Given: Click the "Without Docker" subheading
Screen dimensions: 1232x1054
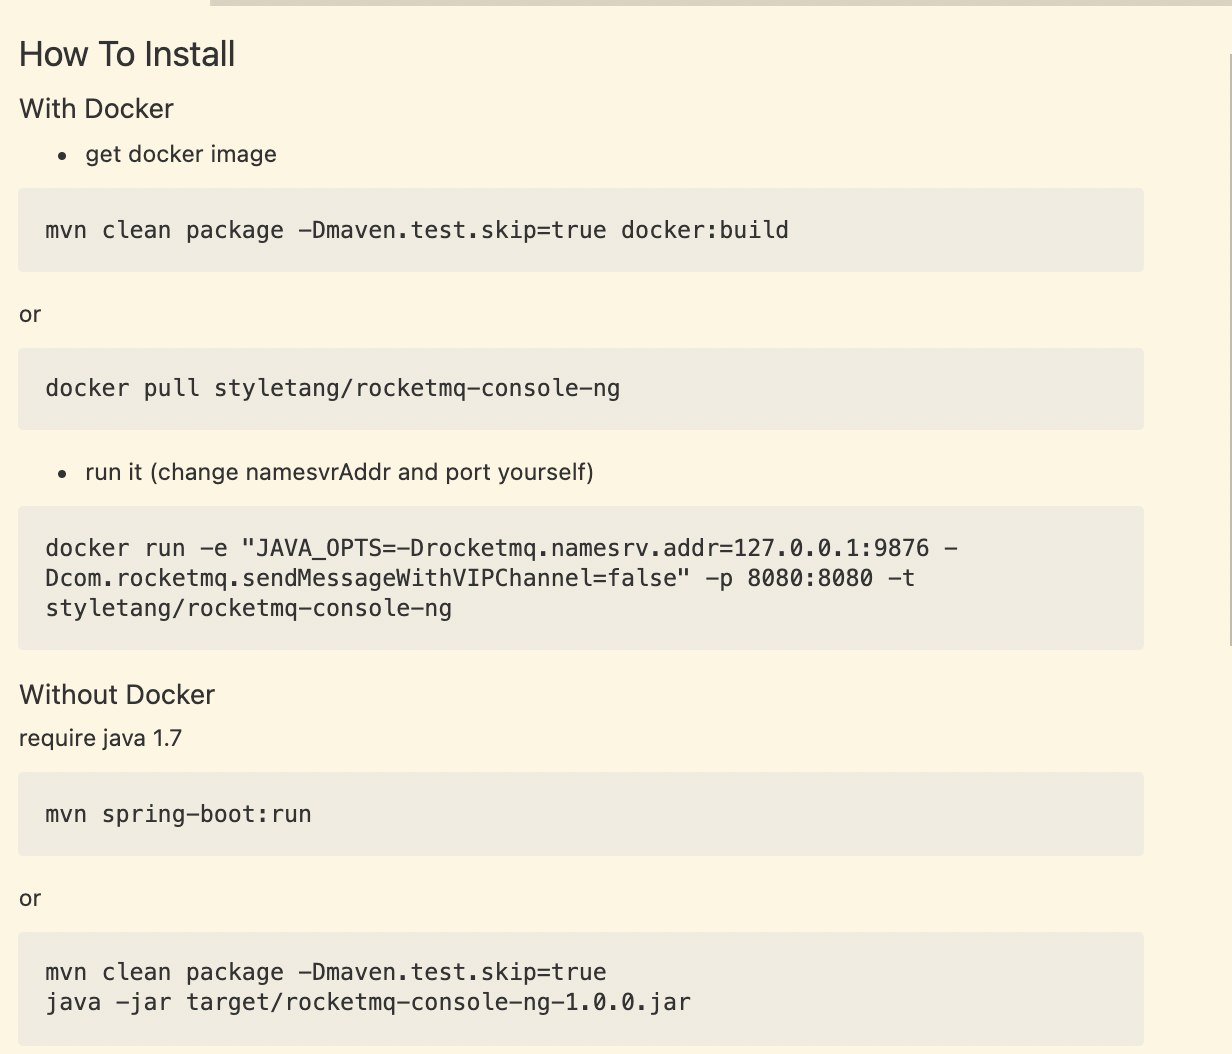Looking at the screenshot, I should click(117, 695).
